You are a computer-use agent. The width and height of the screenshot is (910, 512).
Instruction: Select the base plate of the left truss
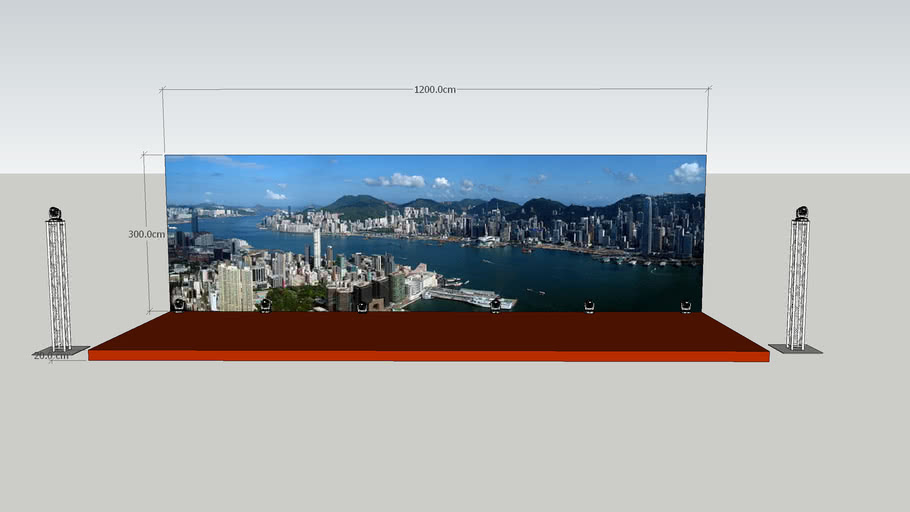(60, 351)
